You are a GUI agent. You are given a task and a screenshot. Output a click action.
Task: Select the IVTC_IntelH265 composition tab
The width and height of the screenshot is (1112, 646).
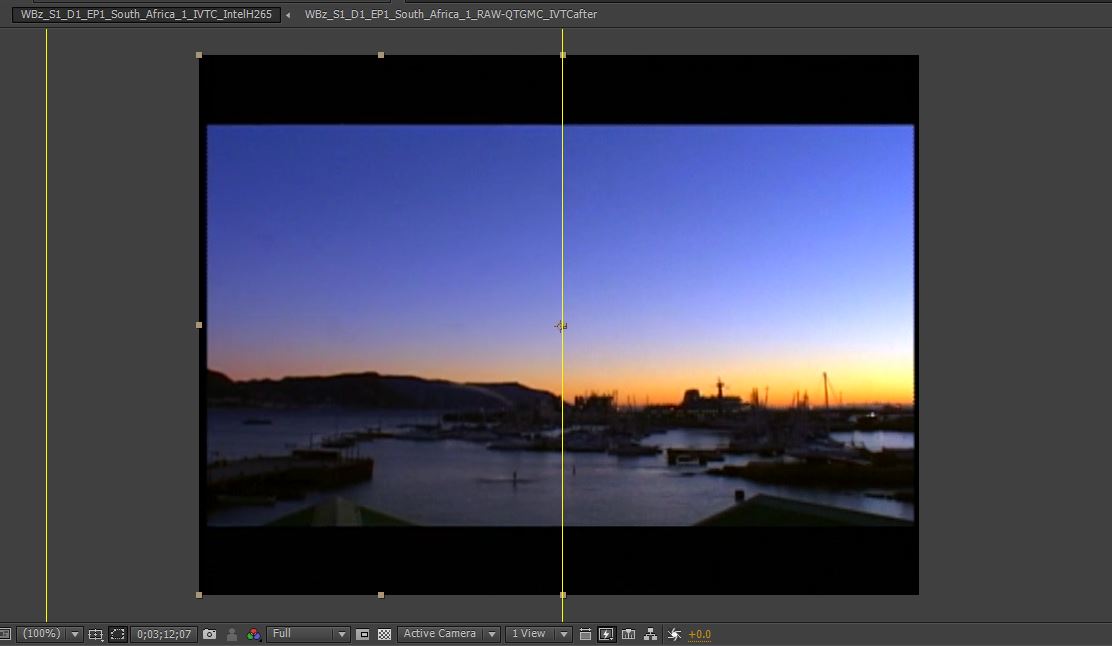pos(146,15)
